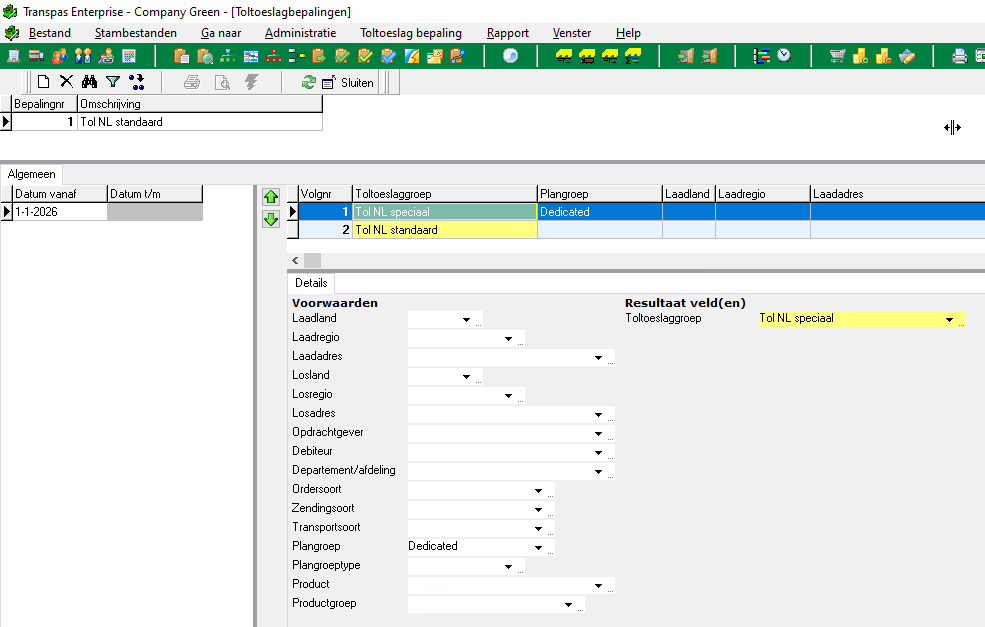The width and height of the screenshot is (985, 627).
Task: Open the Help menu
Action: click(x=628, y=33)
